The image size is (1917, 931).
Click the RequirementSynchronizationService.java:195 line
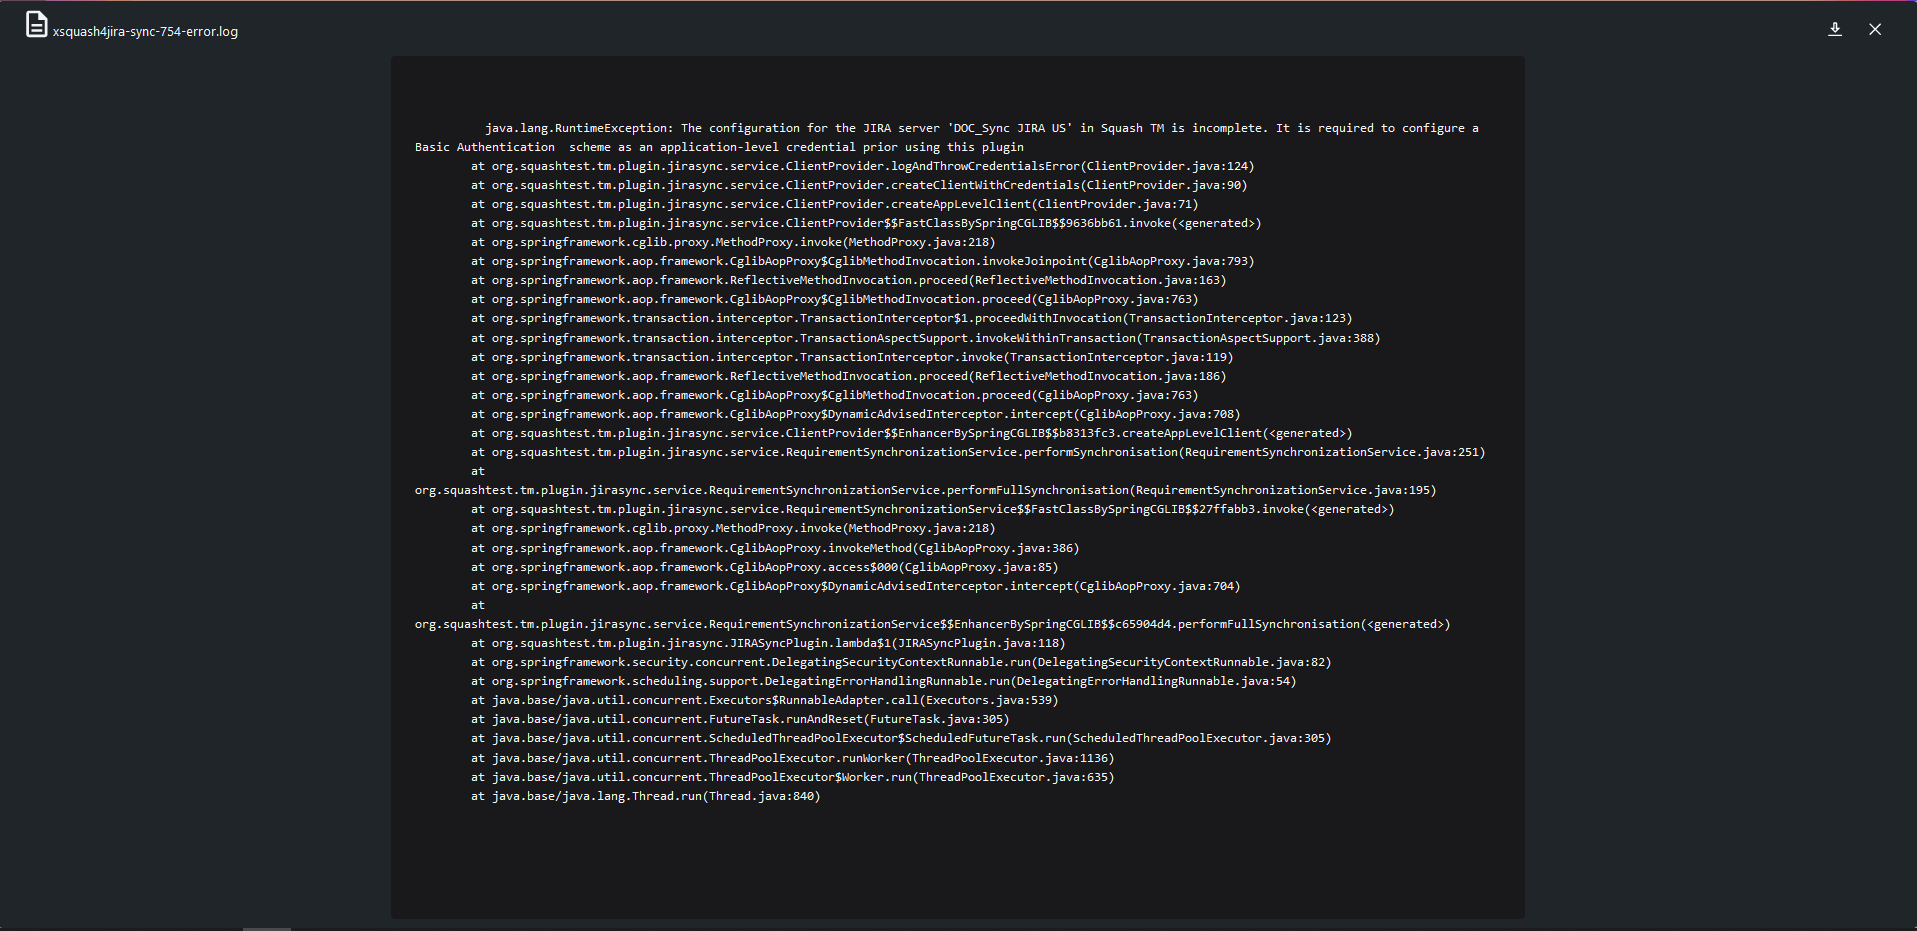pos(925,490)
